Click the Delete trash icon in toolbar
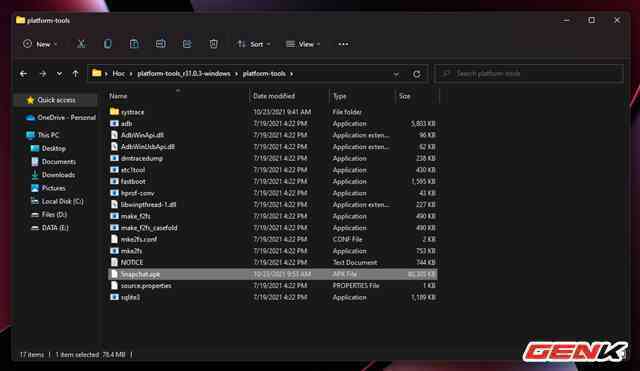The image size is (640, 371). point(213,44)
